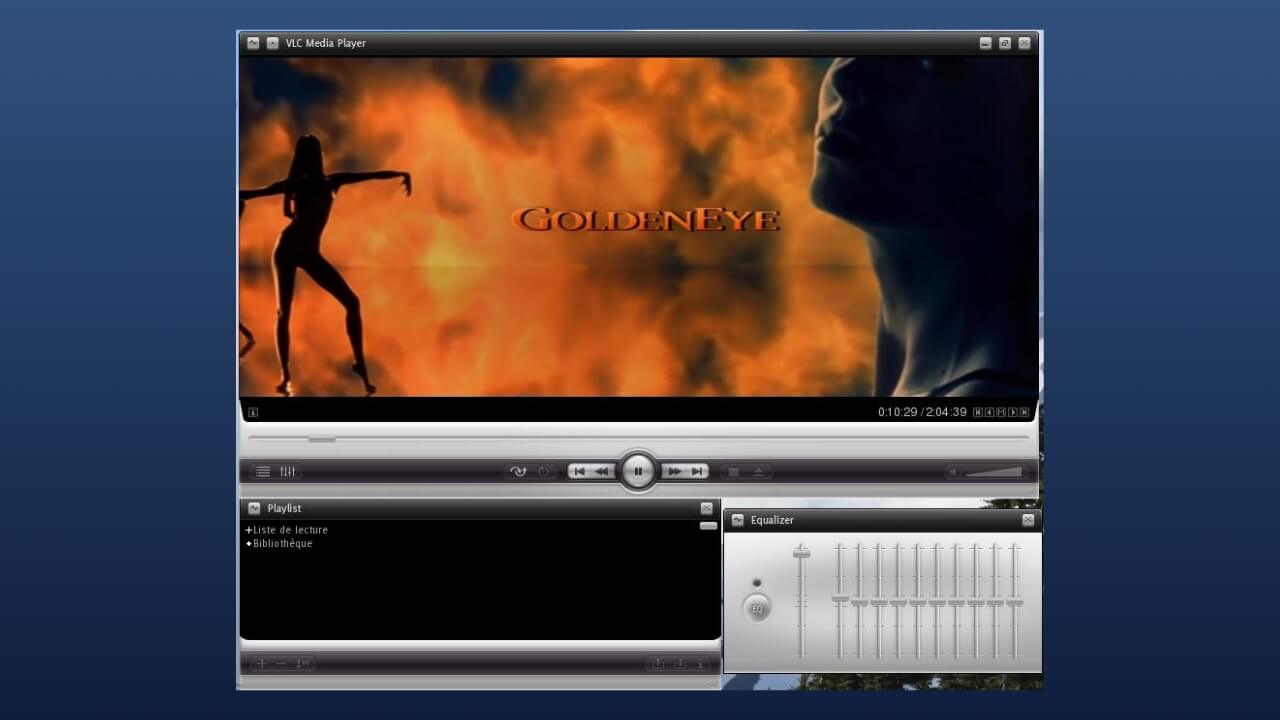Click the second small icon in VLC title bar

273,43
